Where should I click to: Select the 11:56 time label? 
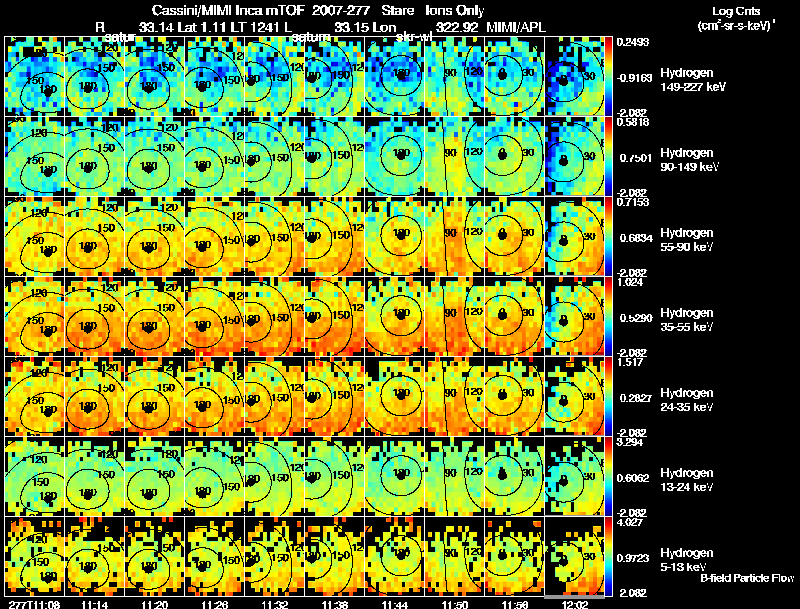pos(515,604)
